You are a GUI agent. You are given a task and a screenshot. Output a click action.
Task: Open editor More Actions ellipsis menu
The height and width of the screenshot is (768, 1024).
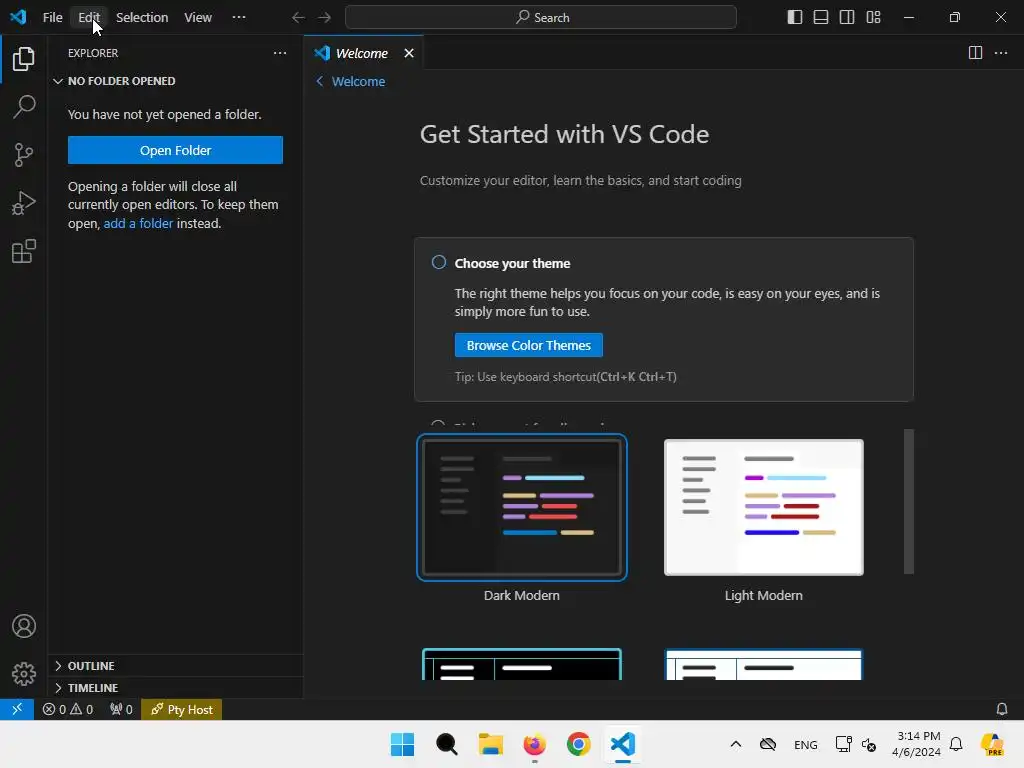(x=1000, y=53)
